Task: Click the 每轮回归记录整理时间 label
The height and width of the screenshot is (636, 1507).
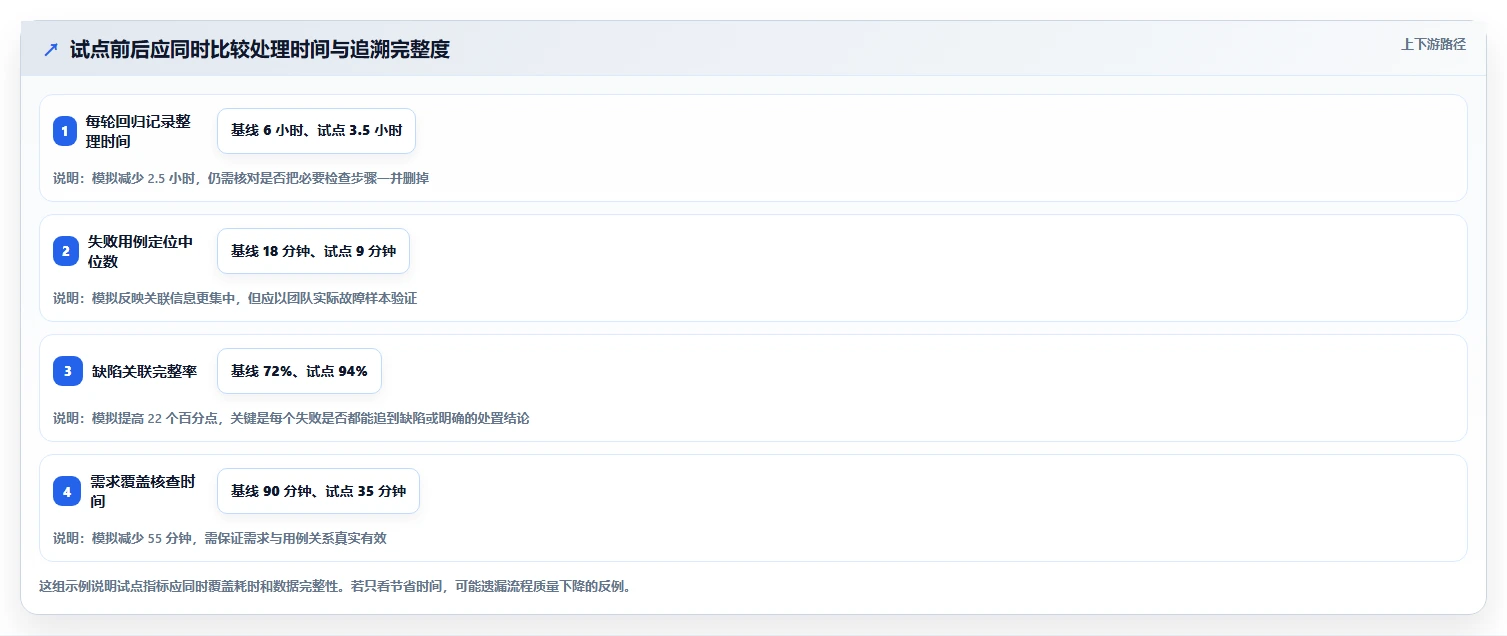Action: coord(138,131)
